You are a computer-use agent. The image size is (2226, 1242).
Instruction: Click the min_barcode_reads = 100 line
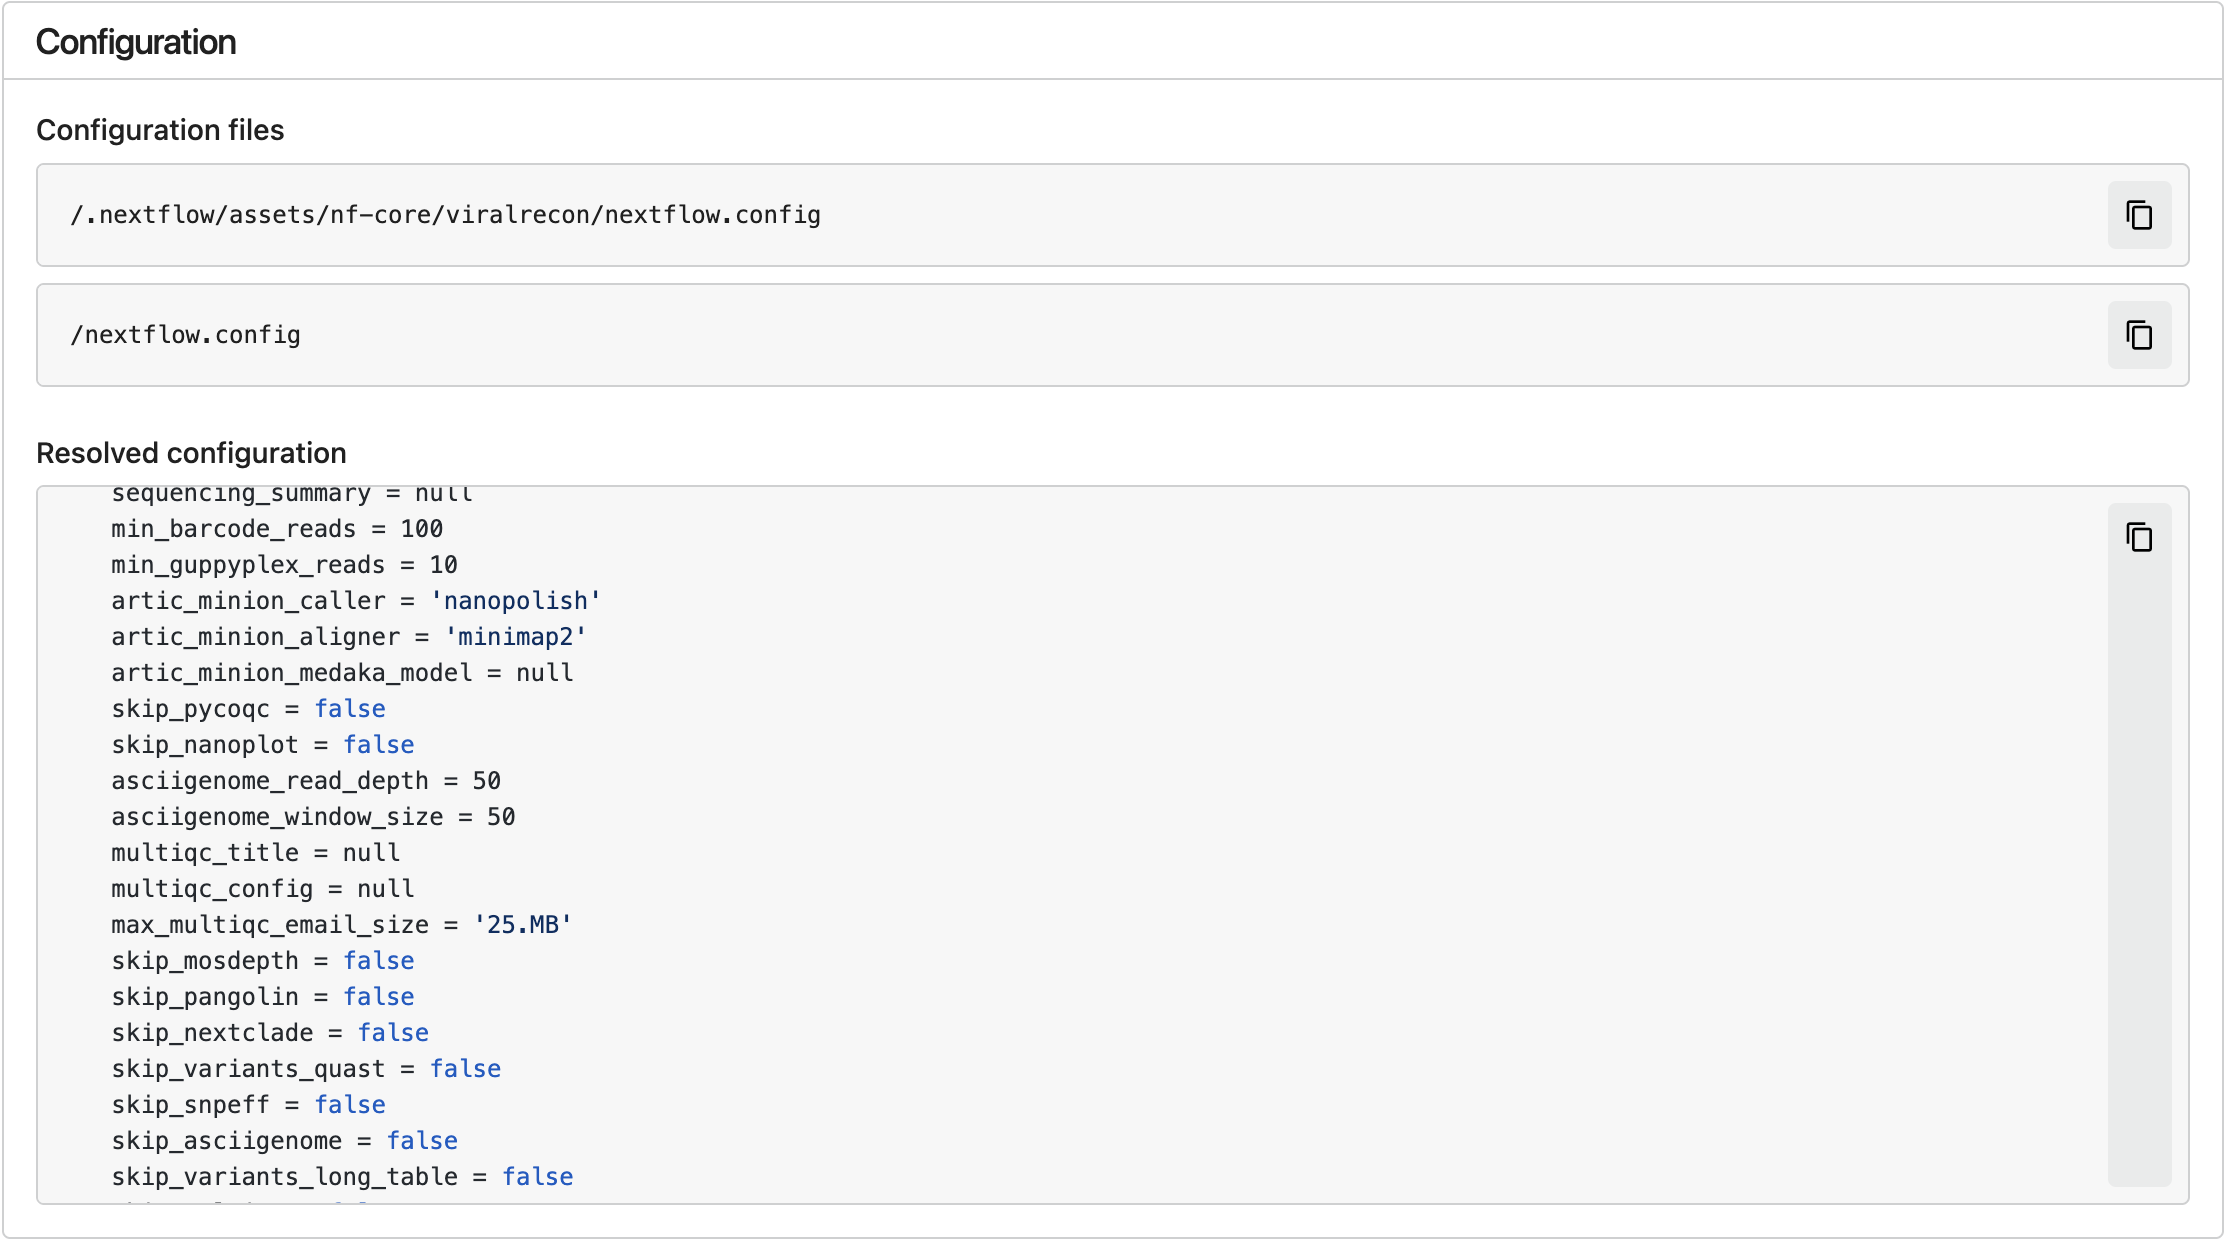click(x=277, y=529)
